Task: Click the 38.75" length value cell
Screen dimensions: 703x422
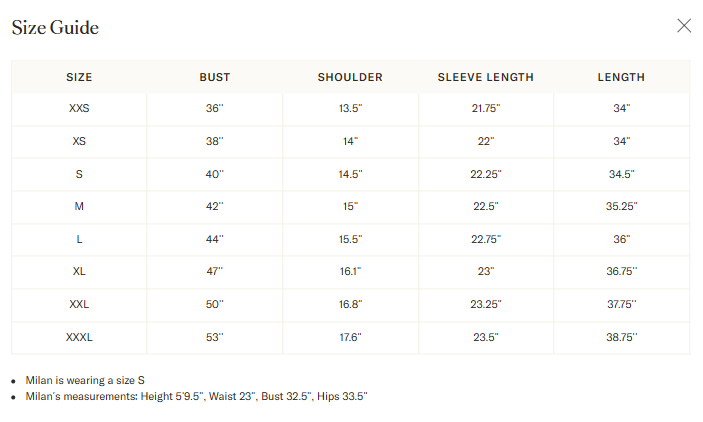Action: (x=622, y=337)
